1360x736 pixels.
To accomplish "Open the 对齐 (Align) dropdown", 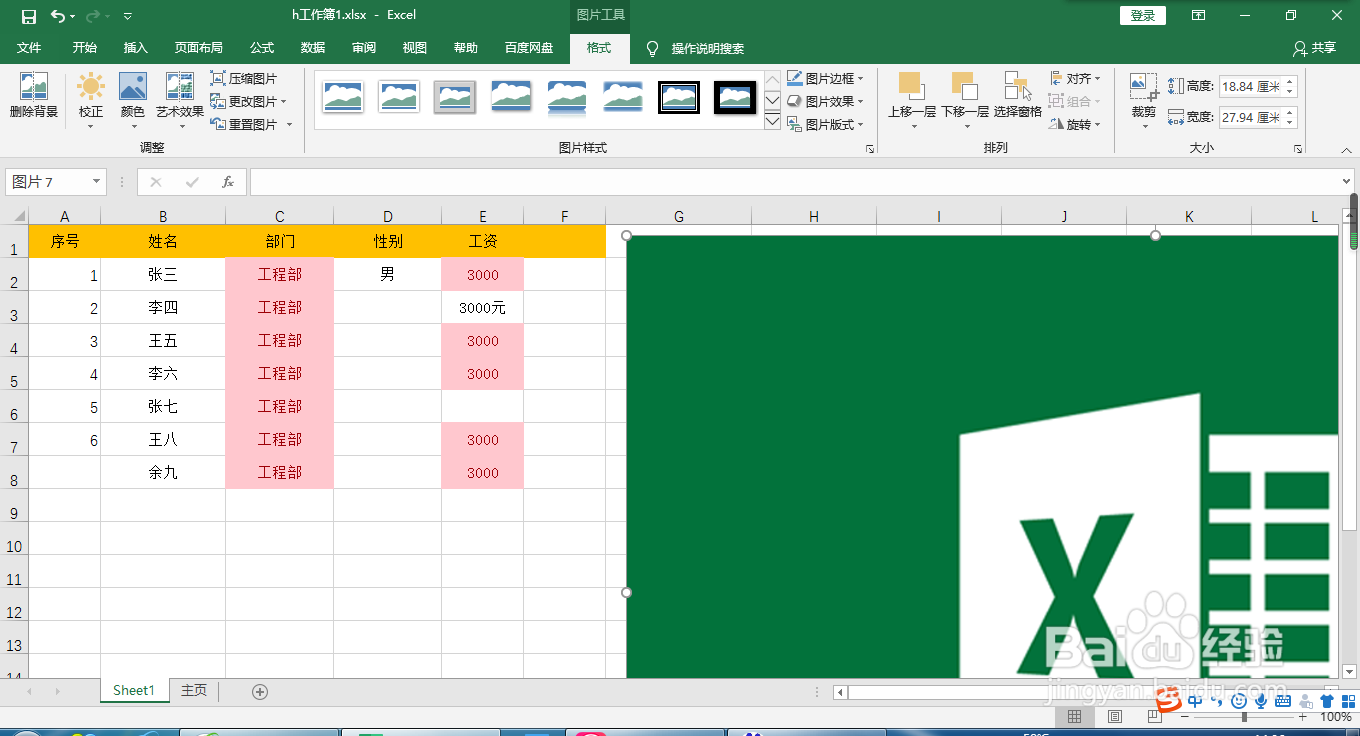I will coord(1076,78).
